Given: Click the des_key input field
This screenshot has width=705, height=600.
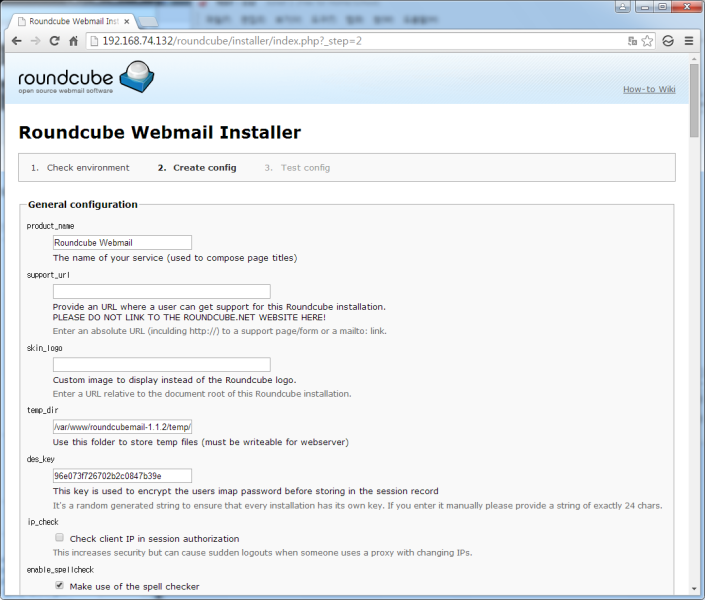Looking at the screenshot, I should pyautogui.click(x=122, y=476).
